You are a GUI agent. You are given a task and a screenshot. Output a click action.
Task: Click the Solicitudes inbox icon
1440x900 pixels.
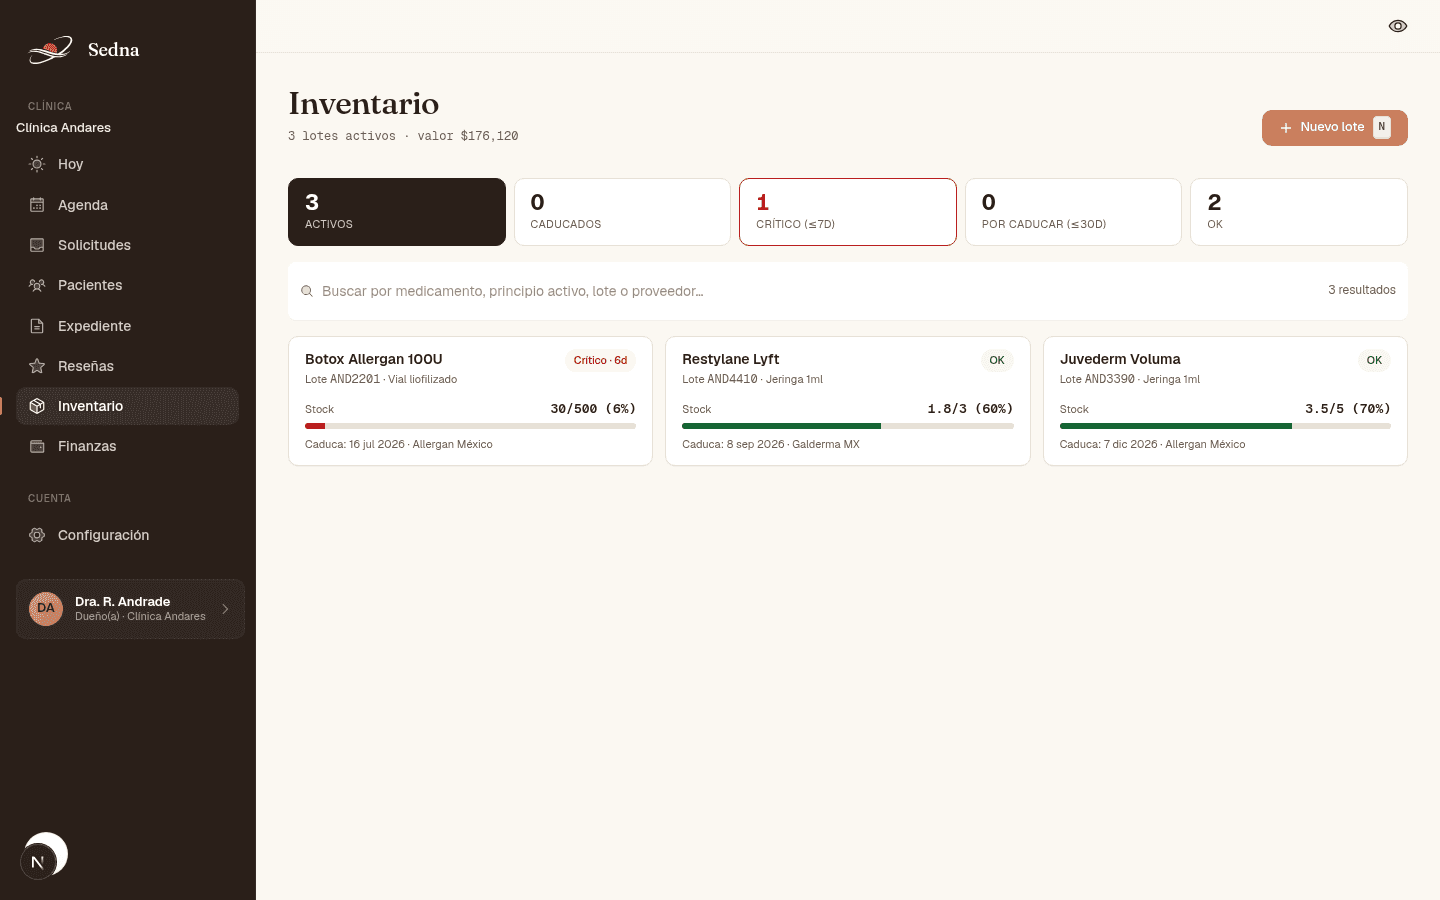coord(37,245)
